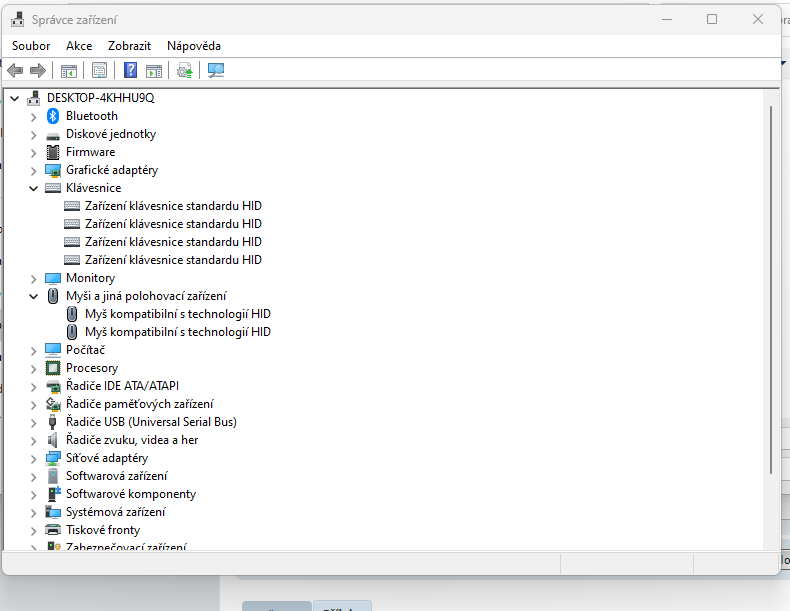790x611 pixels.
Task: Select the DESKTOP-4KHHU9Q root node
Action: 100,98
